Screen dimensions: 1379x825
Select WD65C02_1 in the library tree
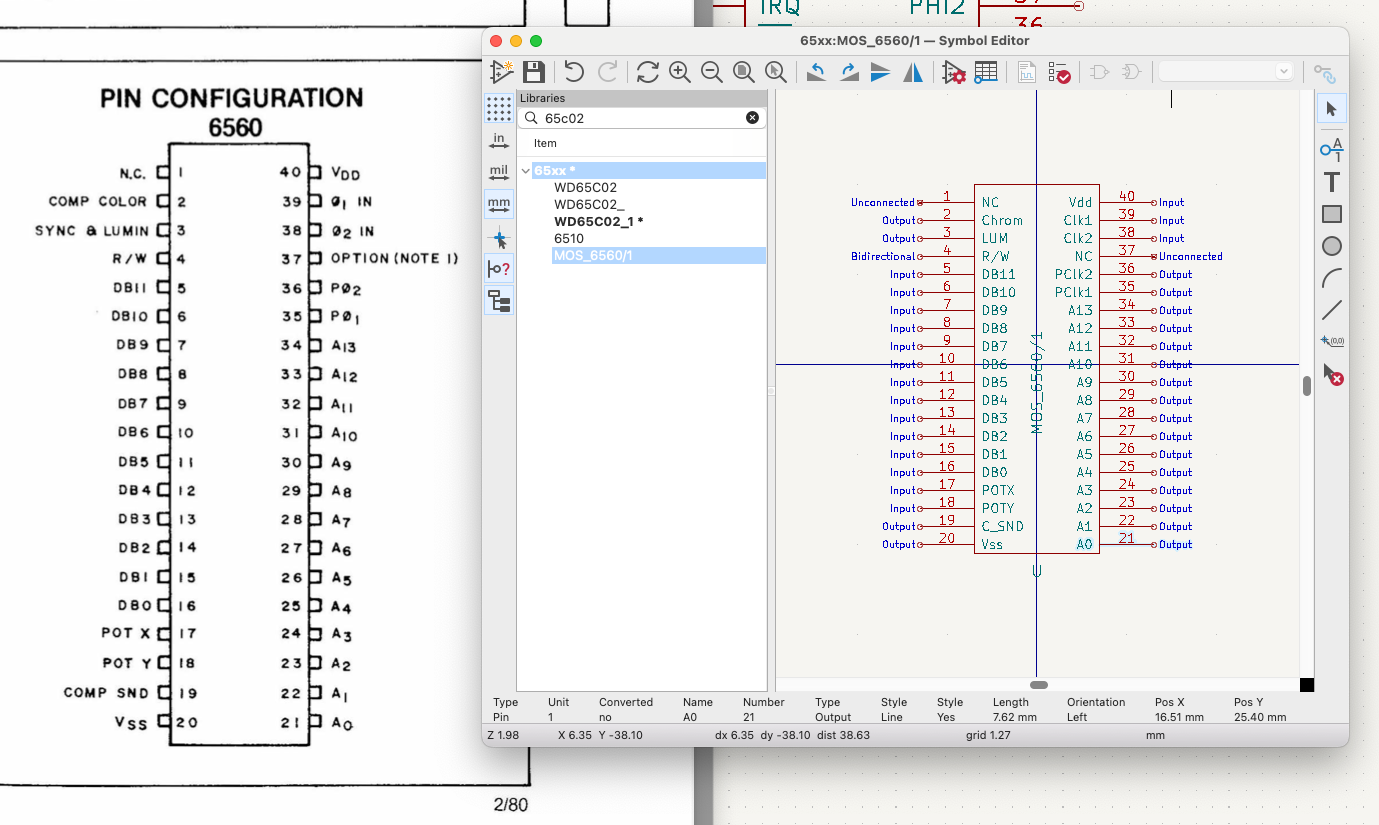(598, 221)
